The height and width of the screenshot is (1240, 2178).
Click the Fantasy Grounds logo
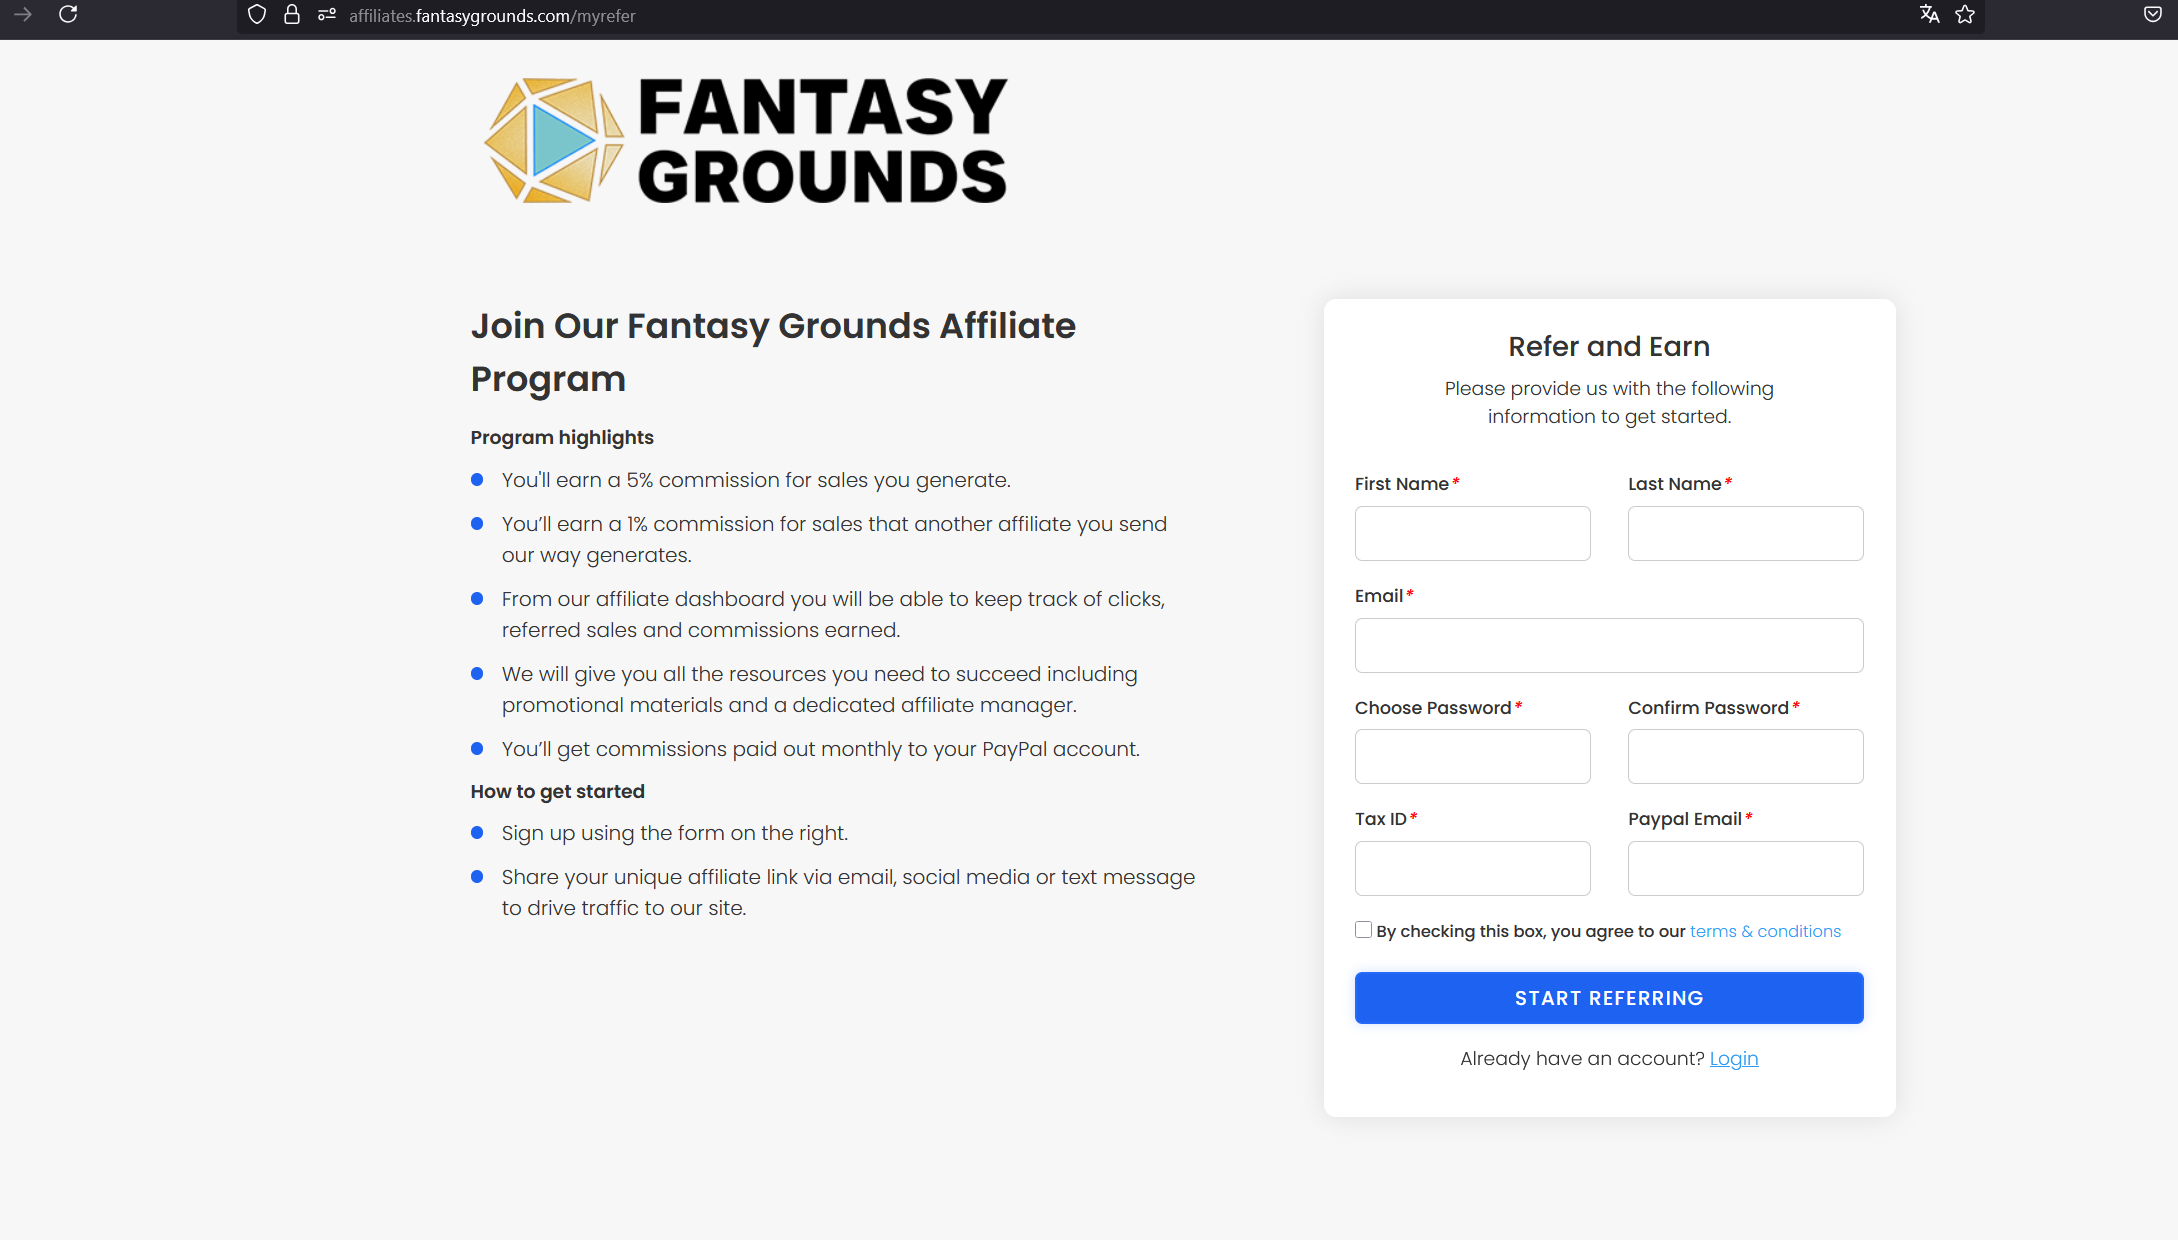coord(746,141)
